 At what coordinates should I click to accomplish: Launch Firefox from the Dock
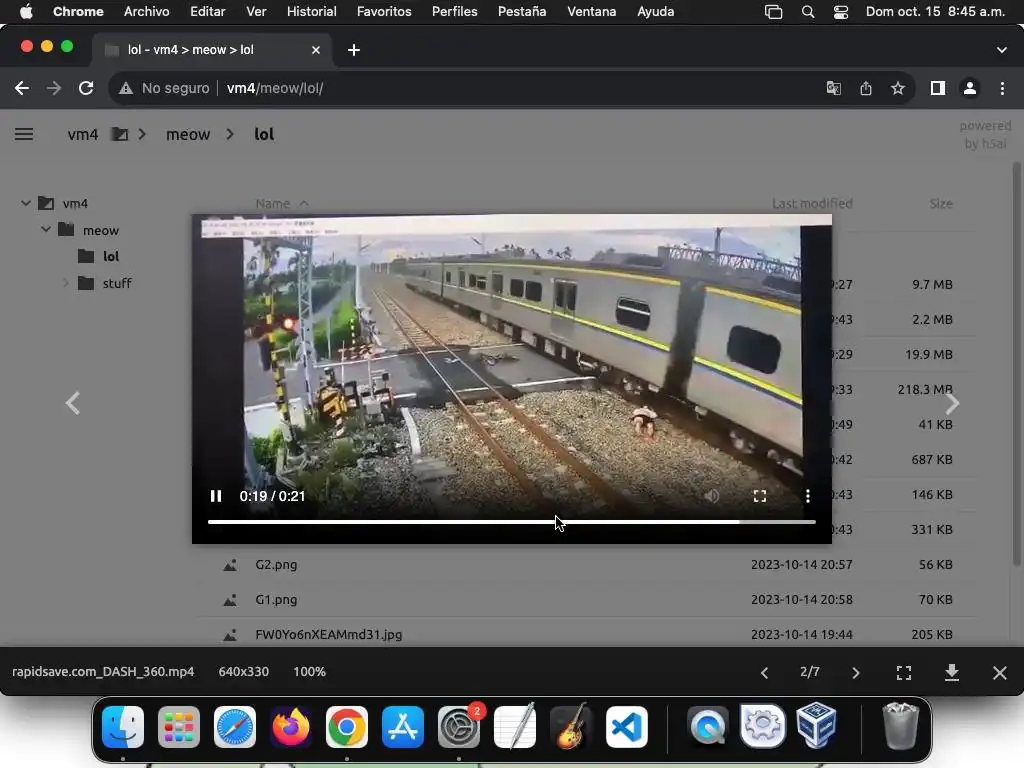click(291, 727)
